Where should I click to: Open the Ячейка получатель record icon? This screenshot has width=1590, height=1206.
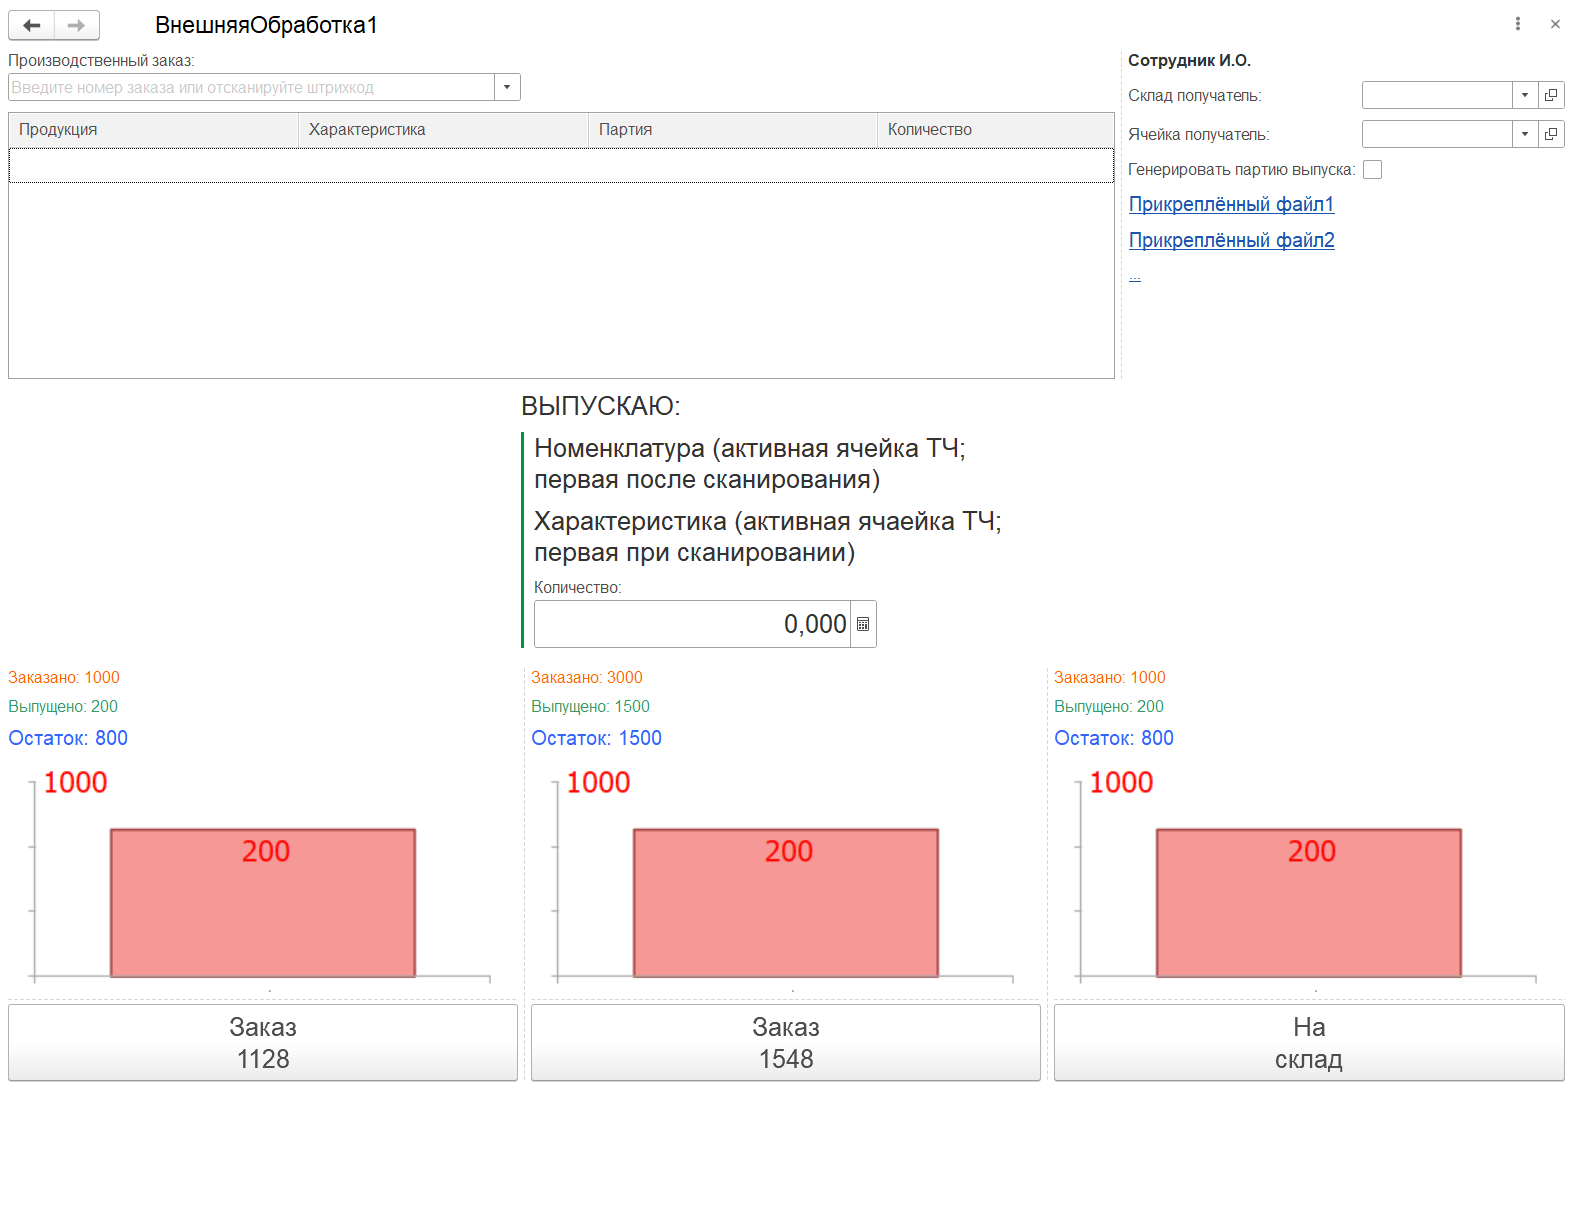point(1551,134)
